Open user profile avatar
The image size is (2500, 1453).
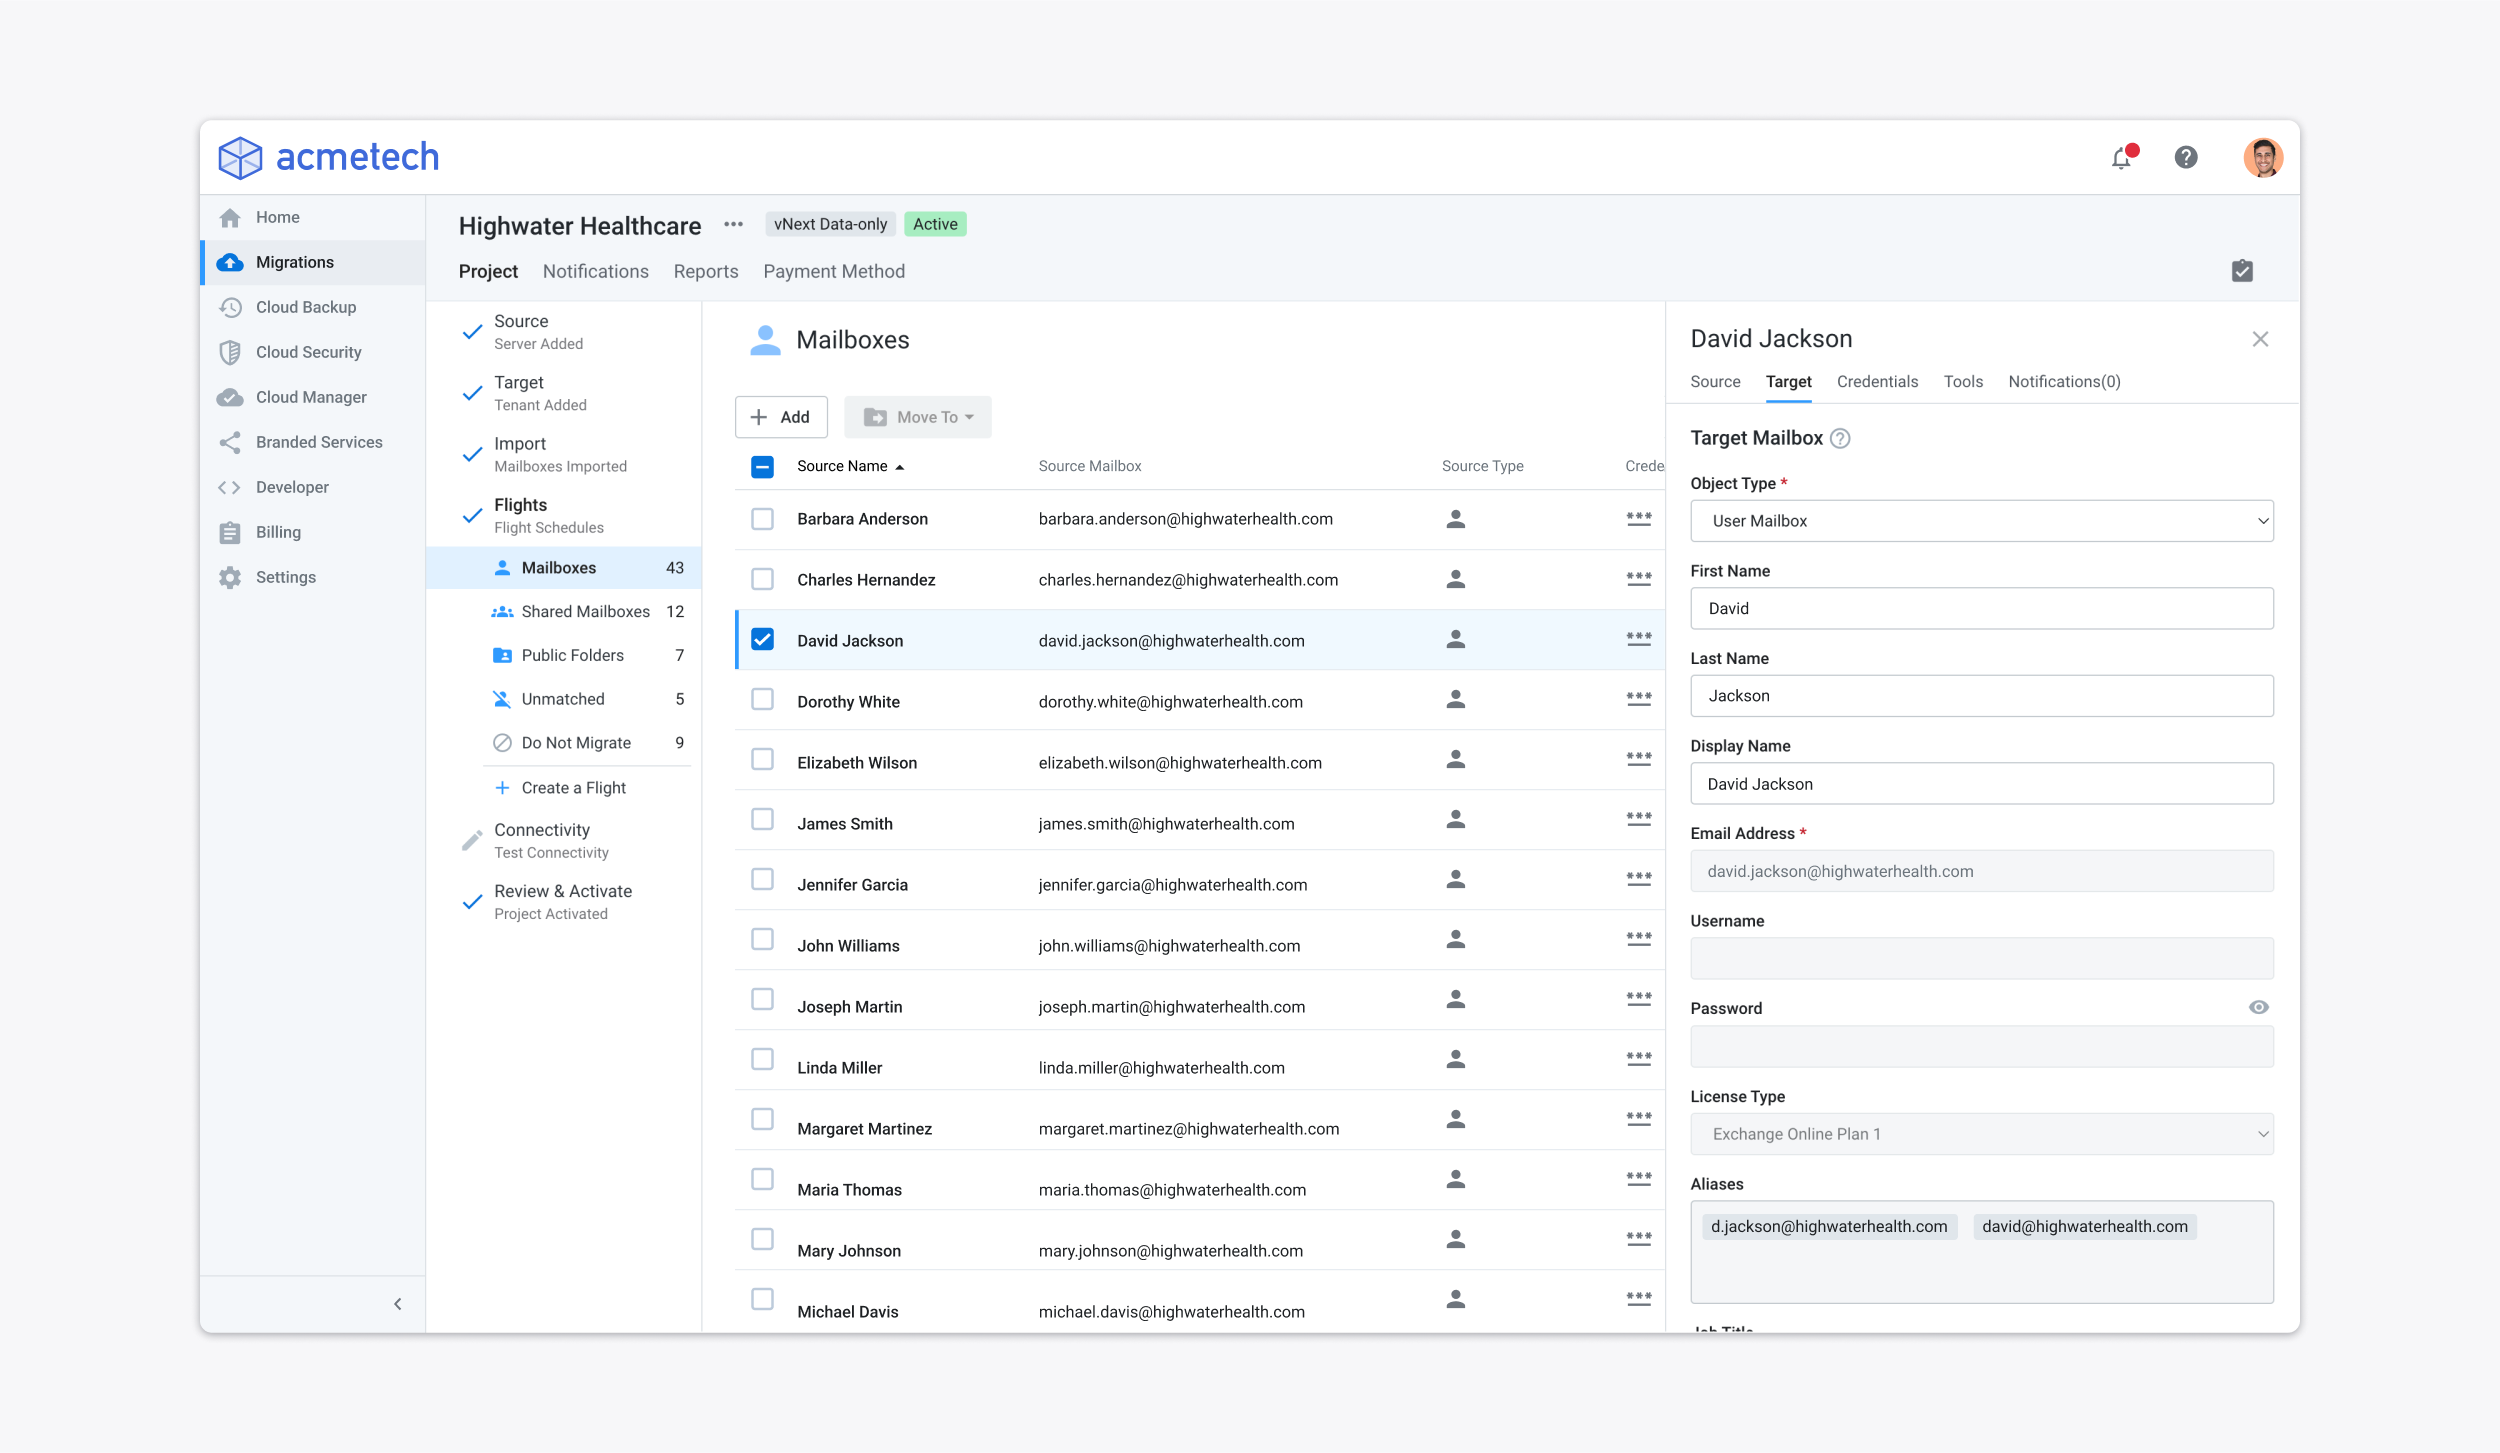tap(2263, 157)
